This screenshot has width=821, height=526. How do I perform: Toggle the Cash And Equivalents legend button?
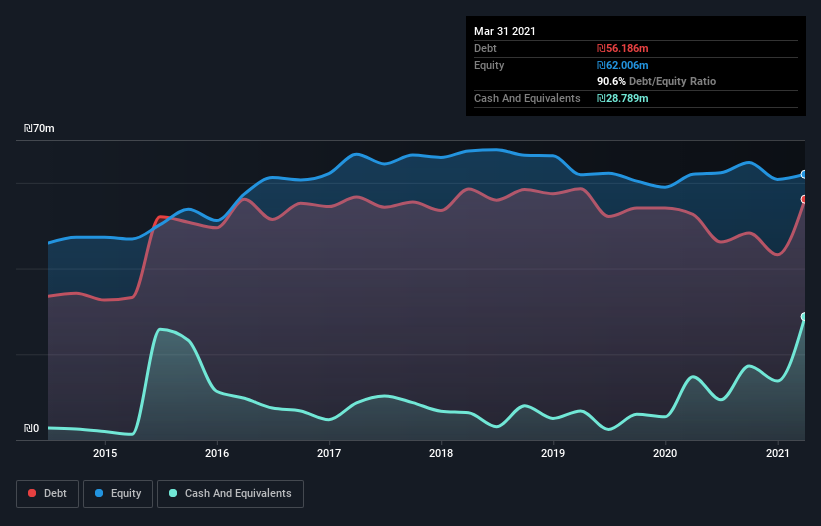tap(230, 494)
